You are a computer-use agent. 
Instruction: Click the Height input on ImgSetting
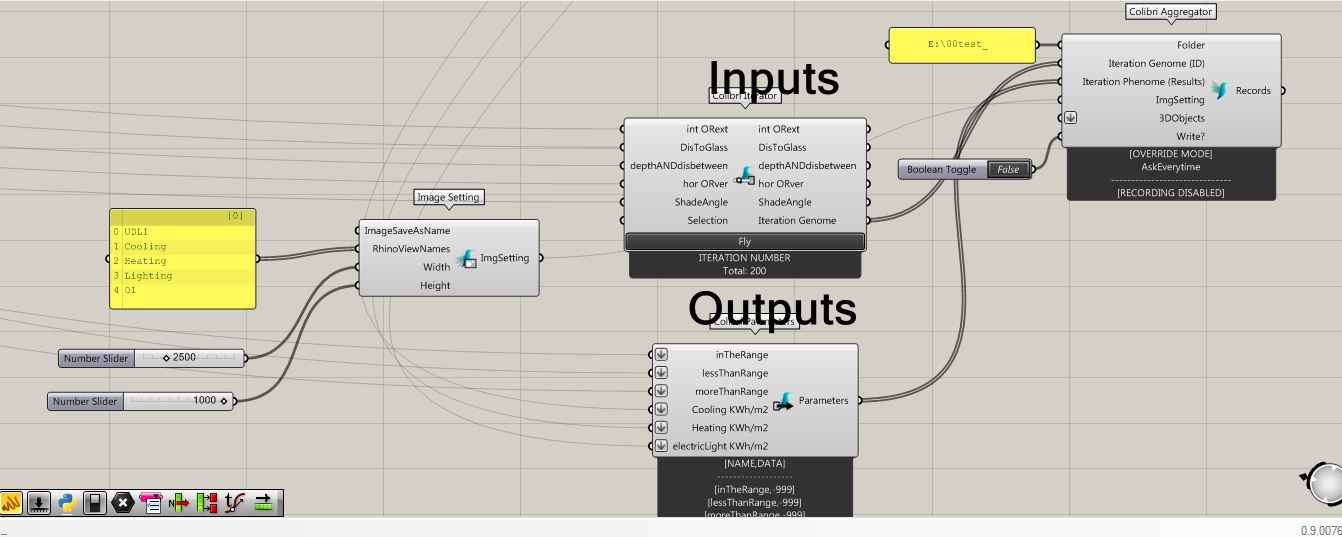[435, 286]
